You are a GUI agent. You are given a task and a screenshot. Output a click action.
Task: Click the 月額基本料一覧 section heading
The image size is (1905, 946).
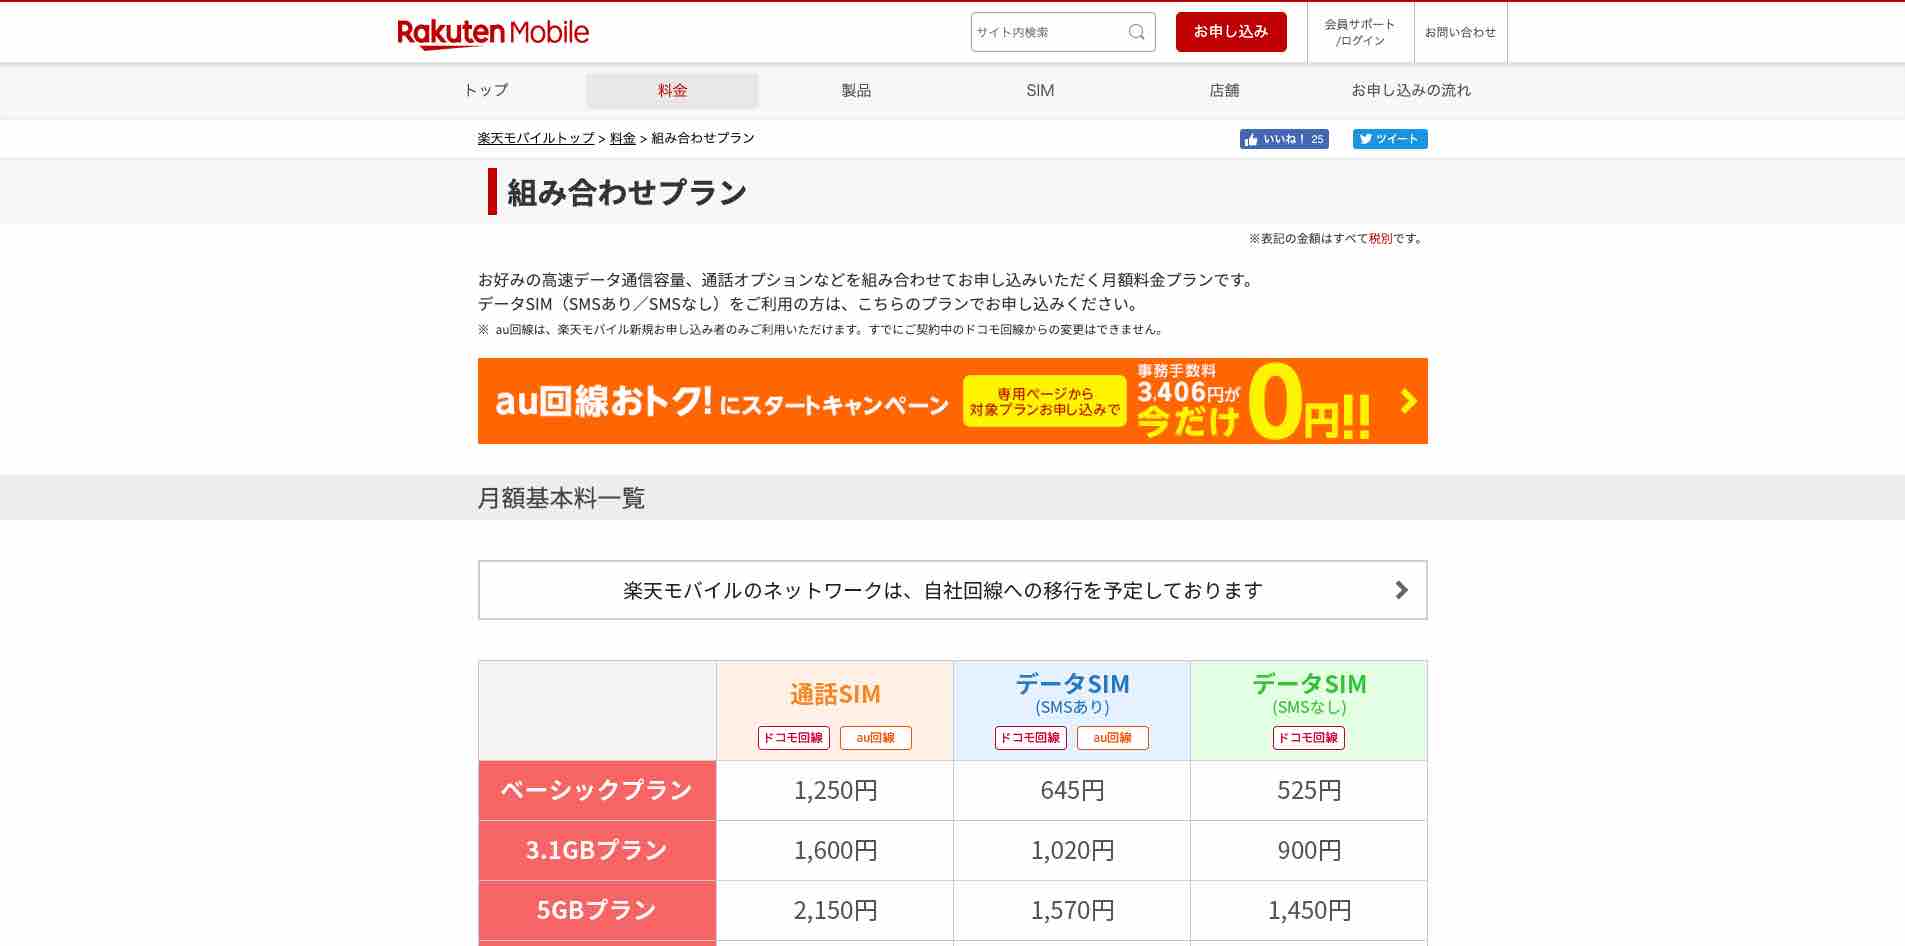561,498
